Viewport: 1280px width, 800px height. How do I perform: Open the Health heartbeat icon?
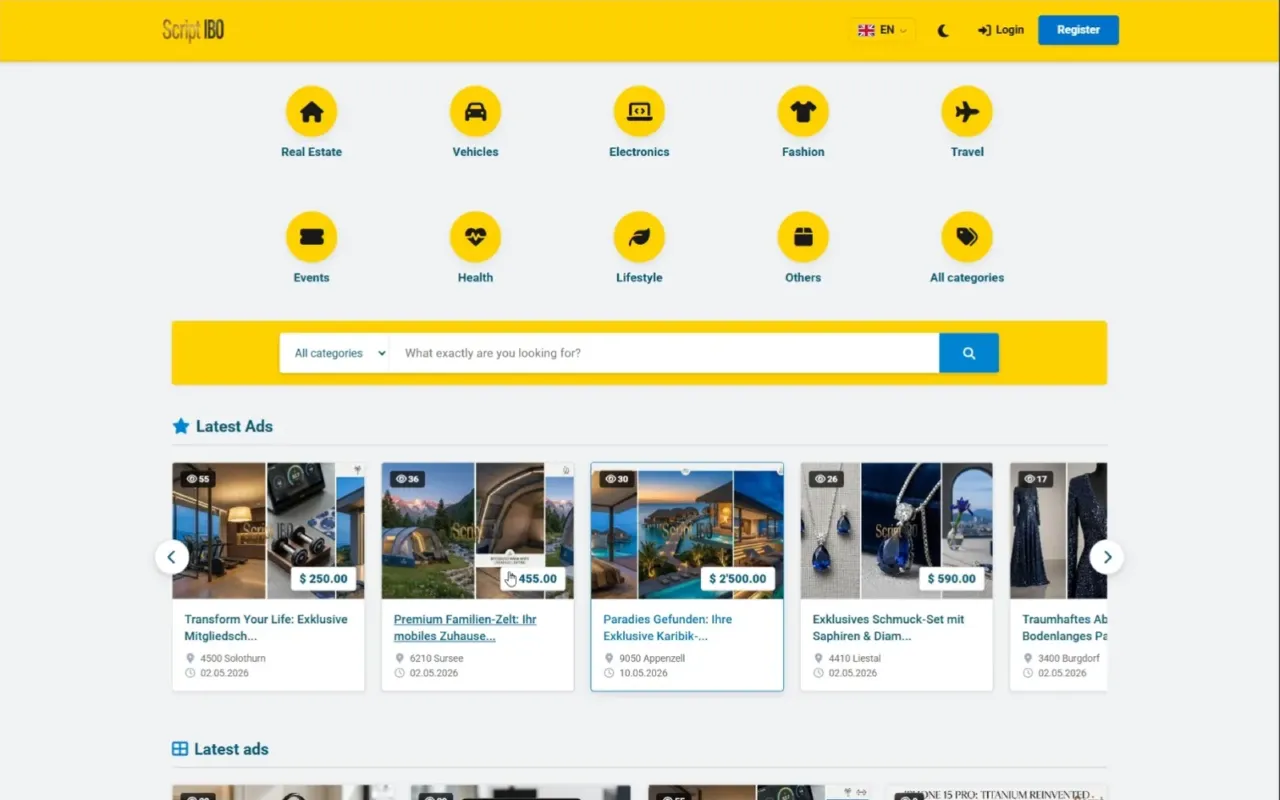point(475,237)
